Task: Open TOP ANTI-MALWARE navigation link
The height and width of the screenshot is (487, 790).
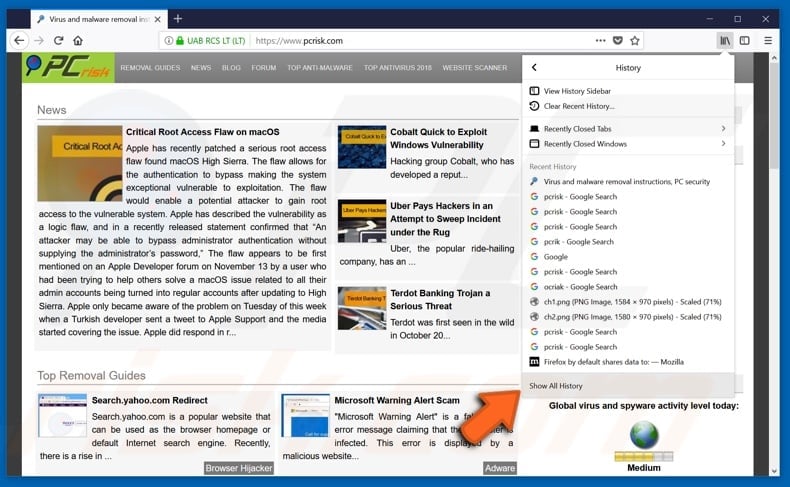Action: (320, 67)
